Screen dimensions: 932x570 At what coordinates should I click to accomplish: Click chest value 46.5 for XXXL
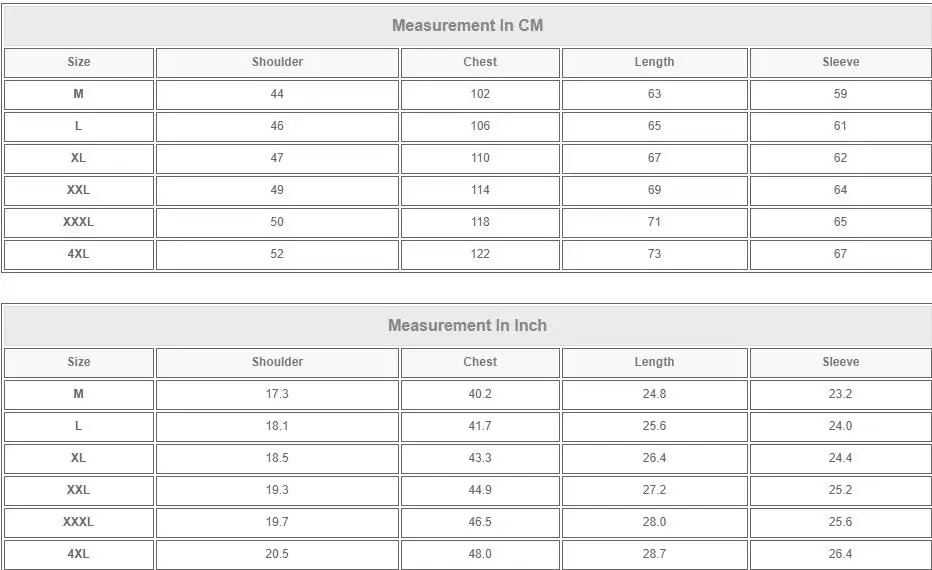[x=480, y=522]
